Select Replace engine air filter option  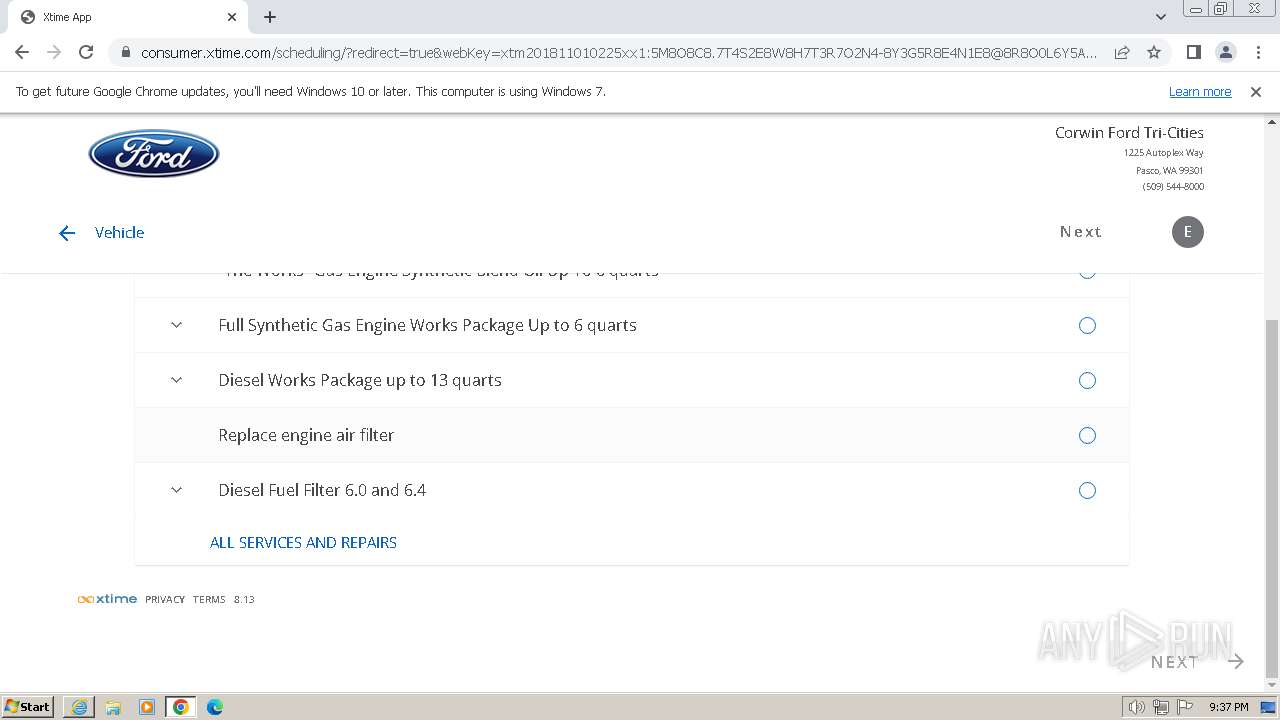coord(1087,436)
